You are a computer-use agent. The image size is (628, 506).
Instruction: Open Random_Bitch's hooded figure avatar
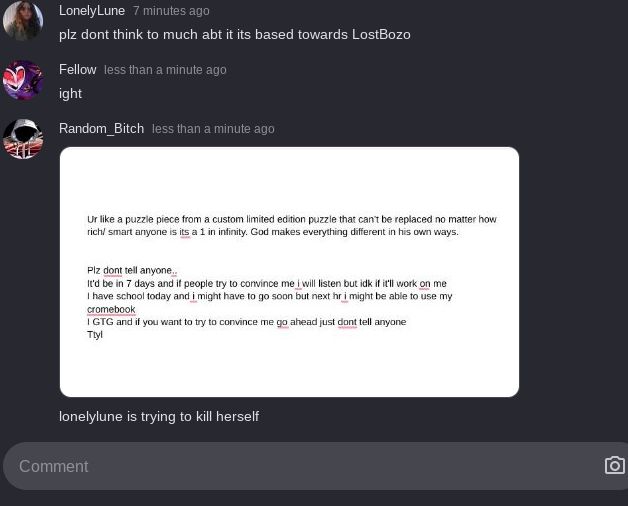(x=23, y=139)
